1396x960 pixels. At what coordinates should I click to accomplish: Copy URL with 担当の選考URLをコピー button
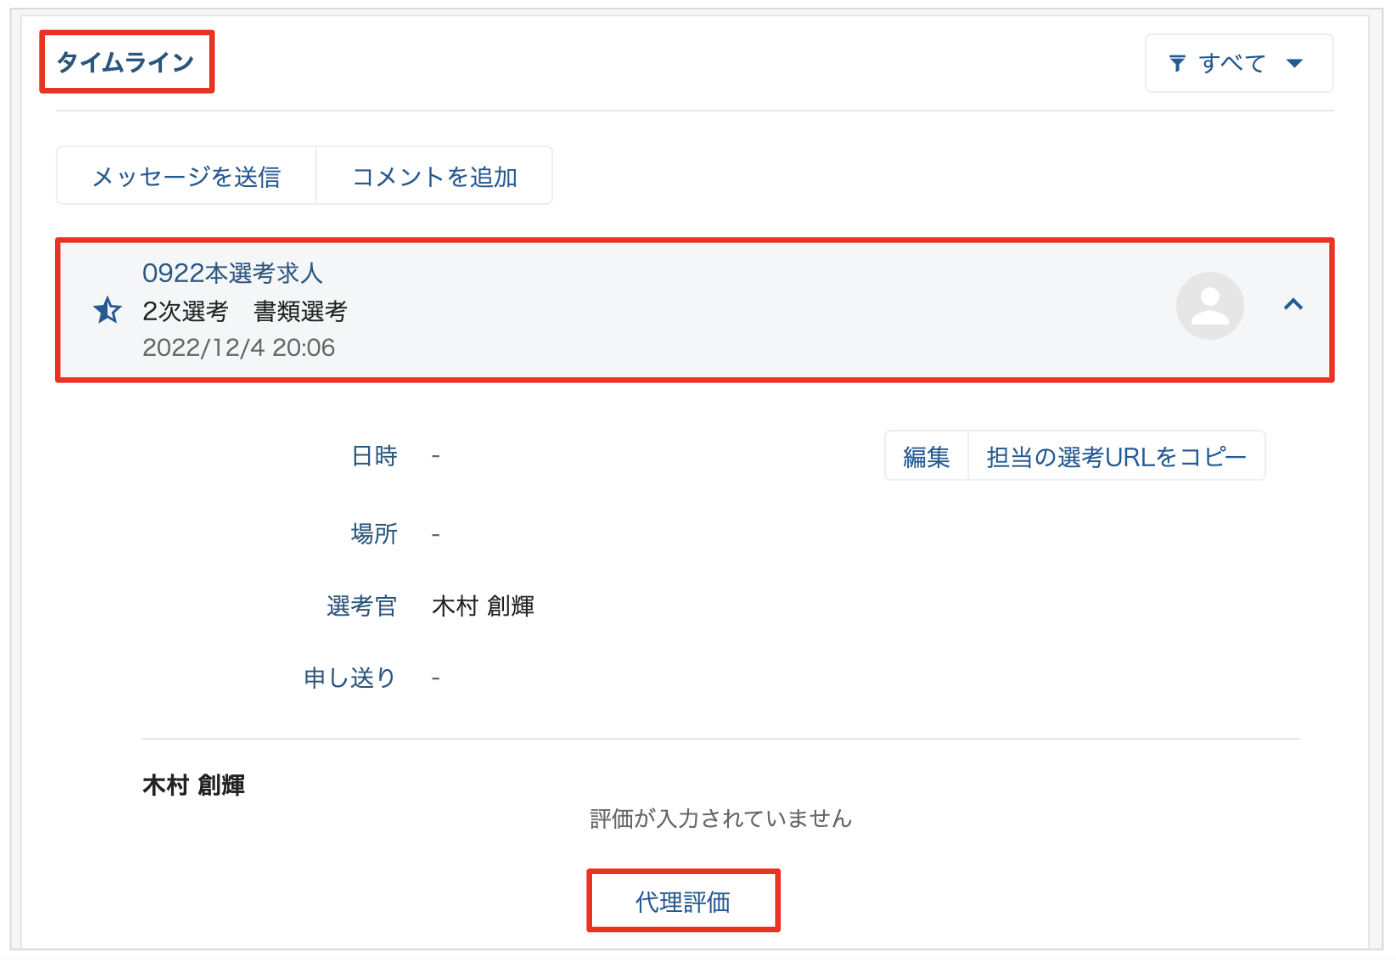click(1115, 457)
